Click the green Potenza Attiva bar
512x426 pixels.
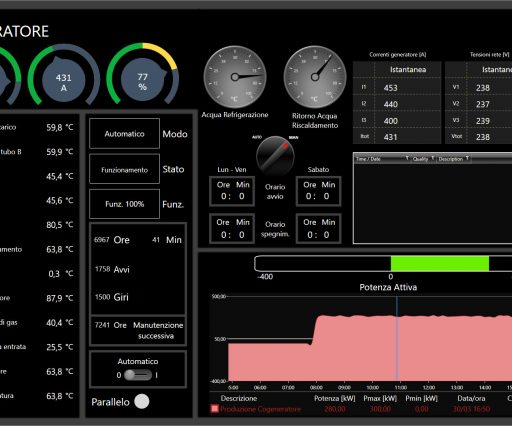440,263
